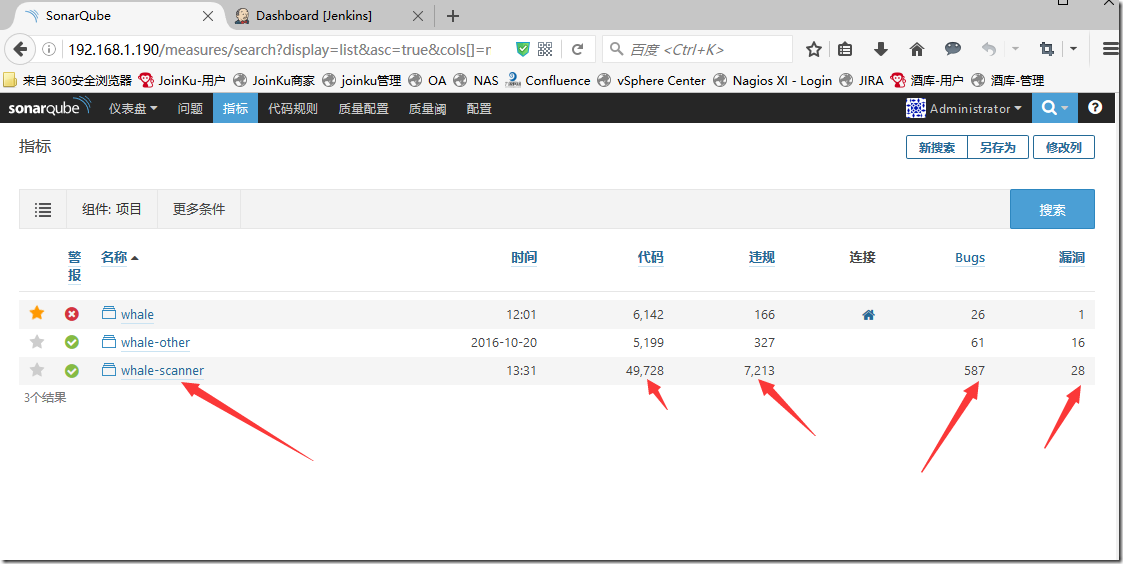Screen dimensions: 1123x564
Task: Click the blue 搜索 button
Action: pyautogui.click(x=1052, y=209)
